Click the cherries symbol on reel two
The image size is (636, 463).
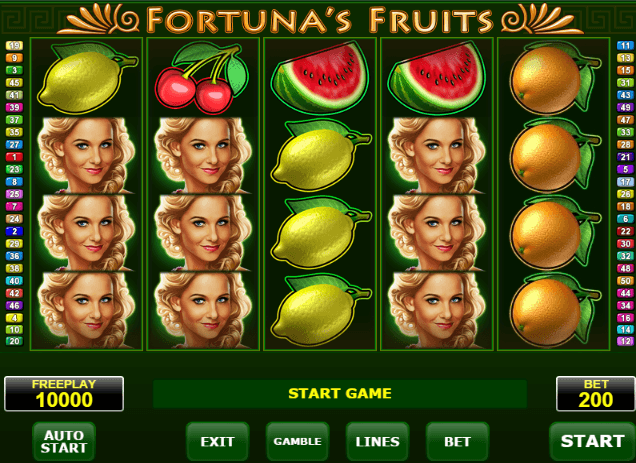(202, 78)
